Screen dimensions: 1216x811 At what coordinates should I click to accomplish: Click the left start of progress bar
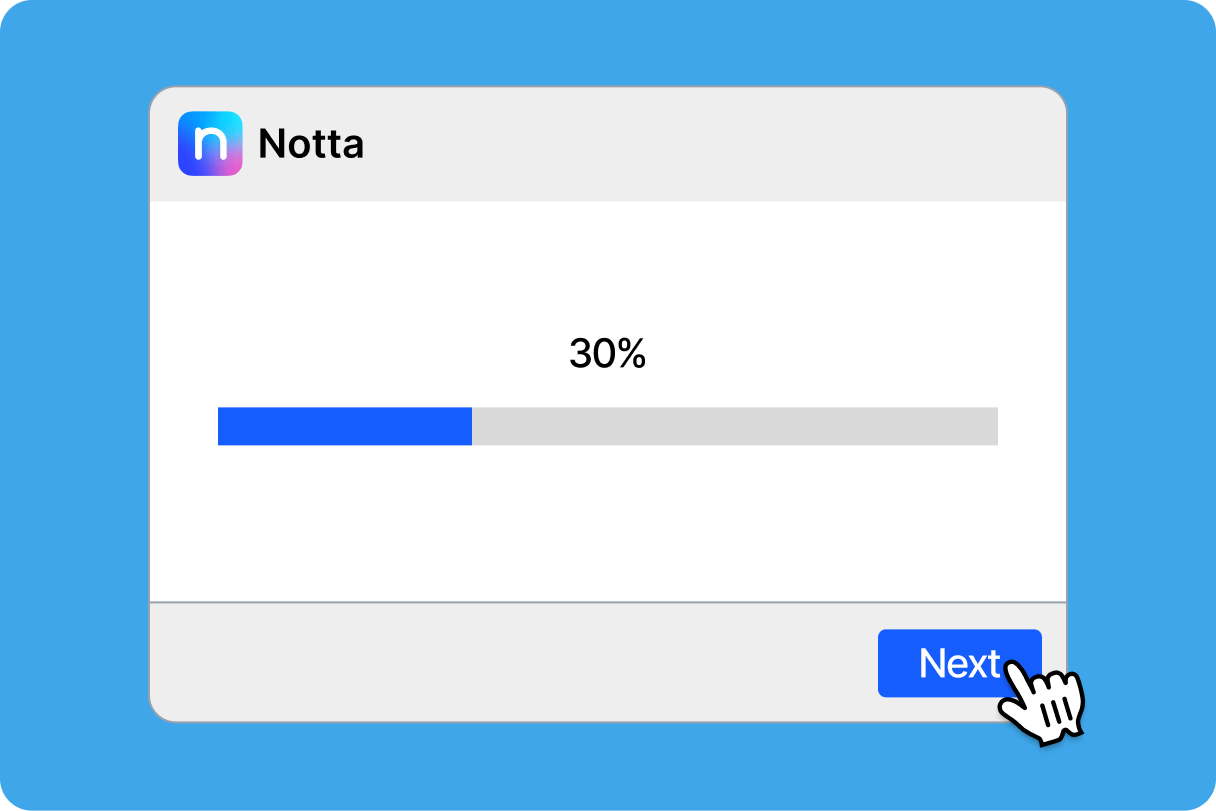223,426
